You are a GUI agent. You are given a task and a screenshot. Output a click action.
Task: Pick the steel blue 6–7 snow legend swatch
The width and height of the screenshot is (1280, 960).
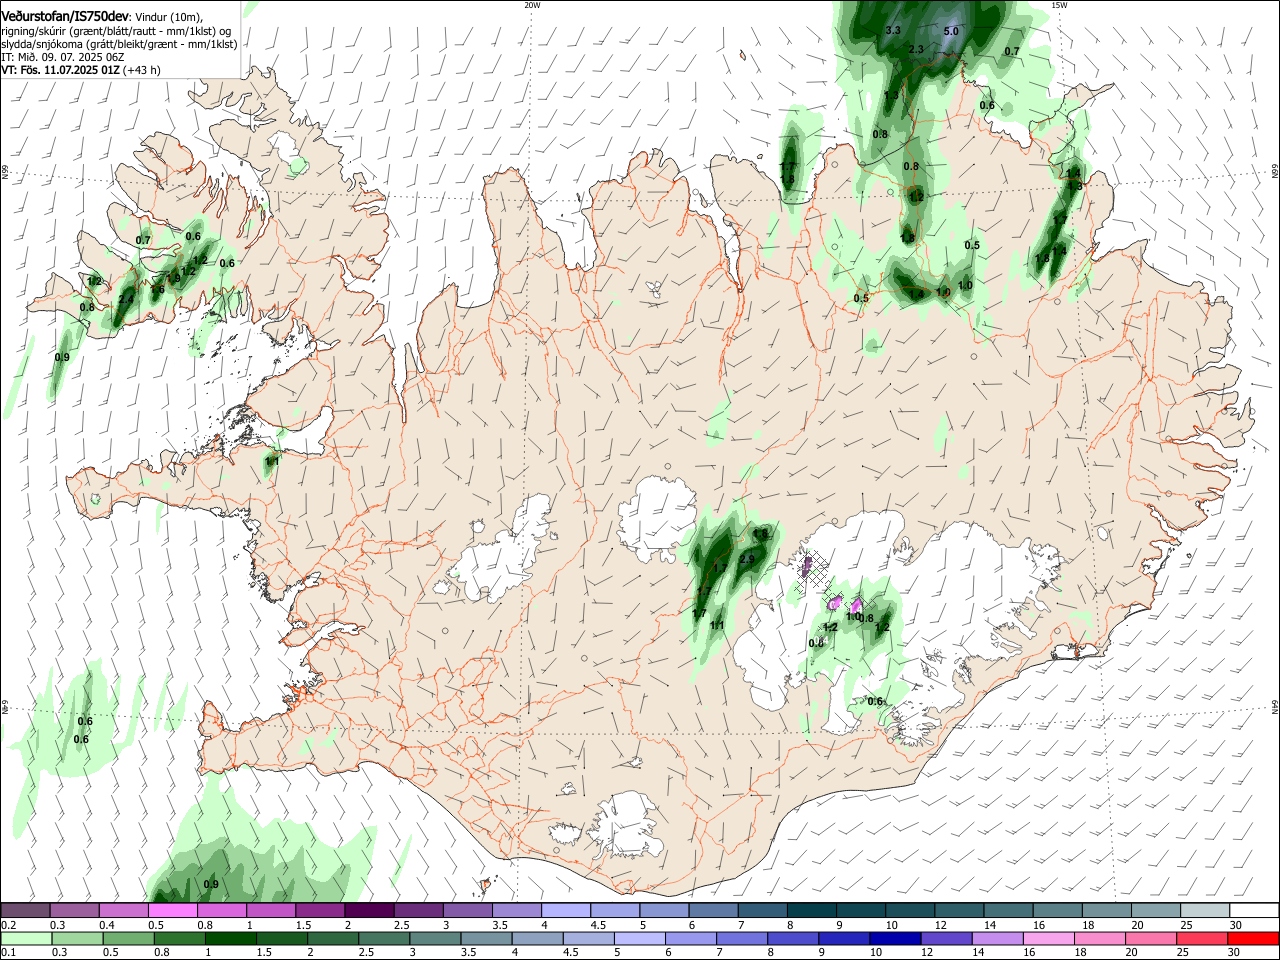tap(711, 911)
